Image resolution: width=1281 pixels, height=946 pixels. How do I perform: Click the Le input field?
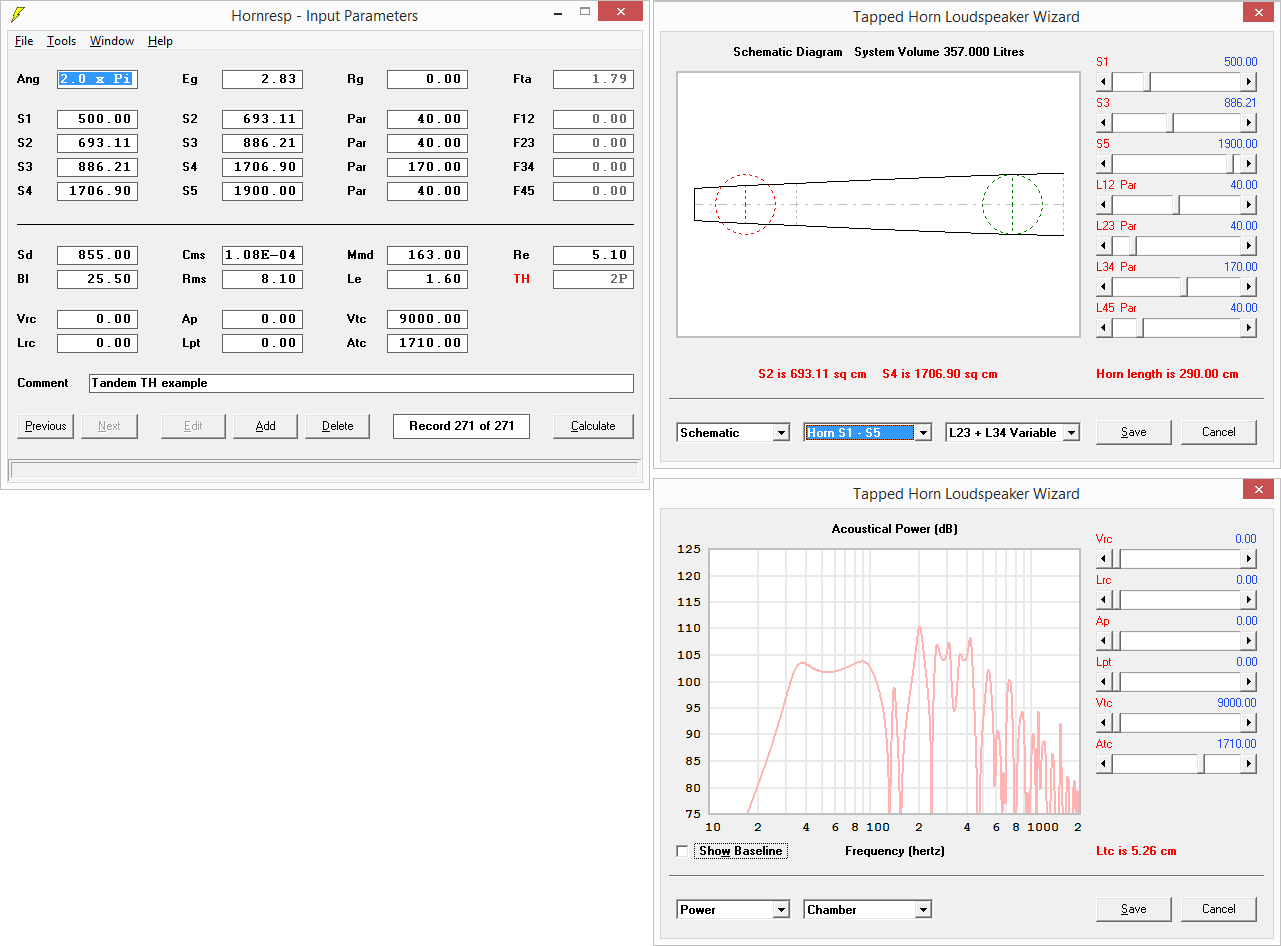(427, 279)
